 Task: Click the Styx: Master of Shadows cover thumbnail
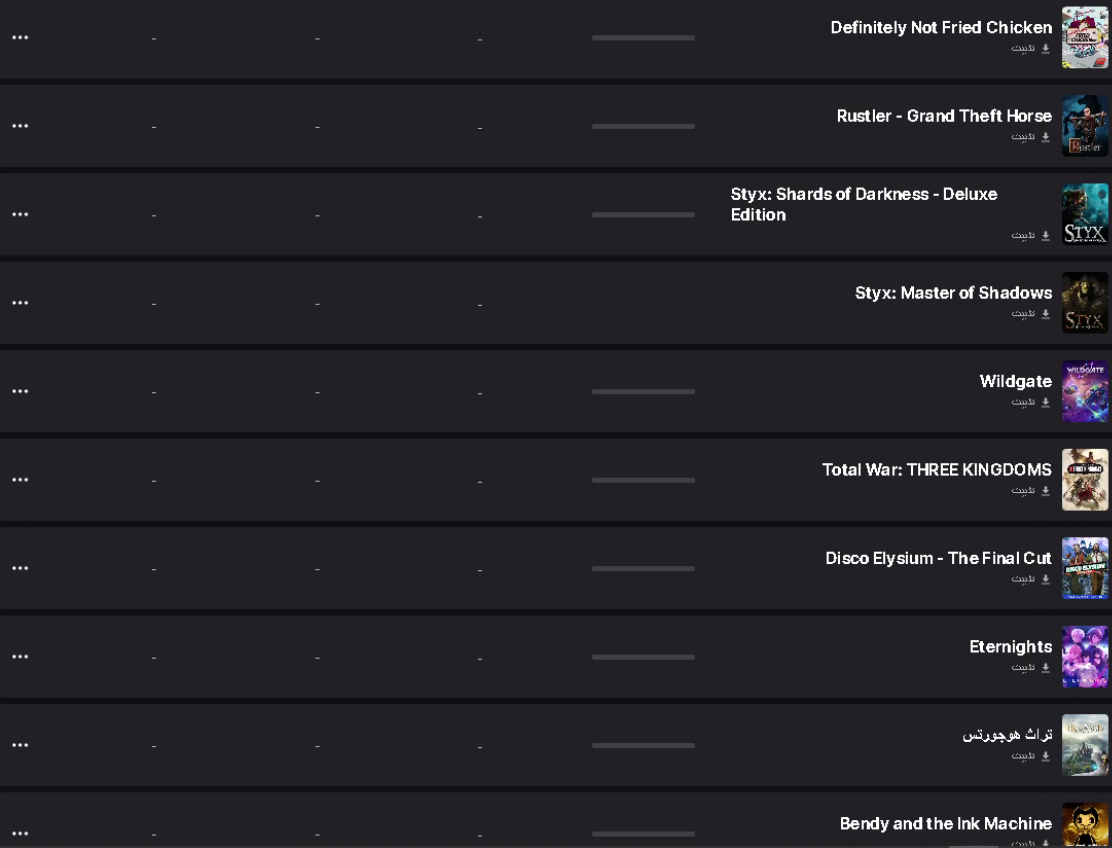[1085, 303]
